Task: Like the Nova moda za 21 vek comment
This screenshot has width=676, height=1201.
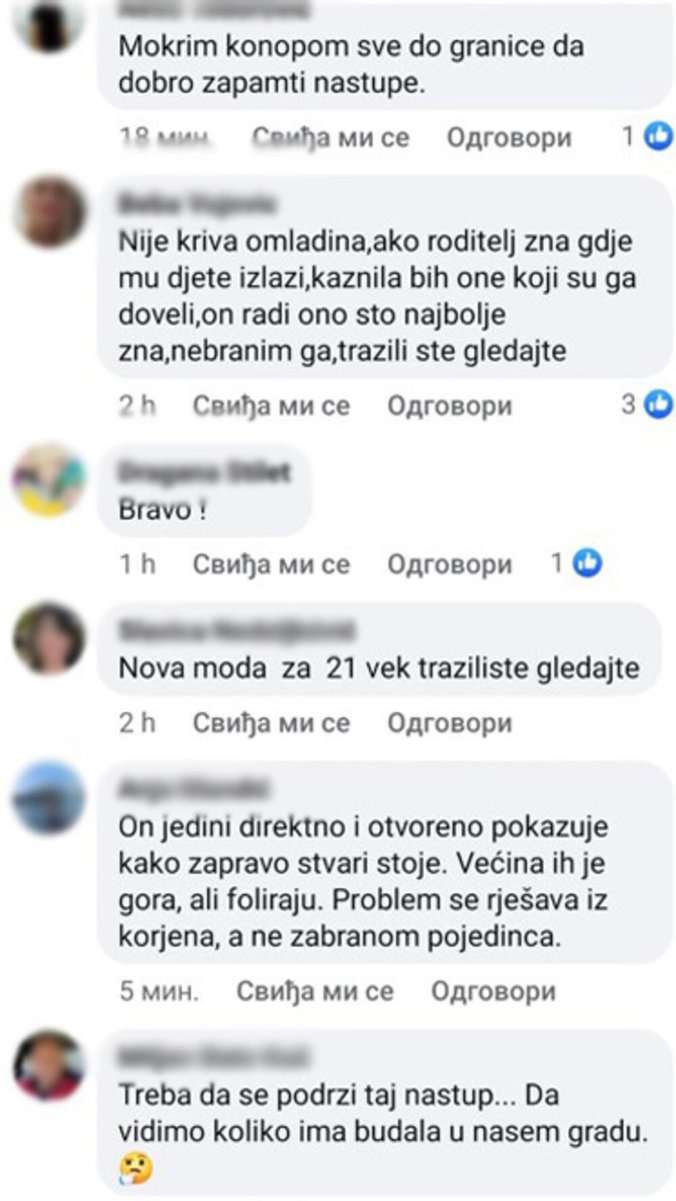Action: pyautogui.click(x=271, y=722)
